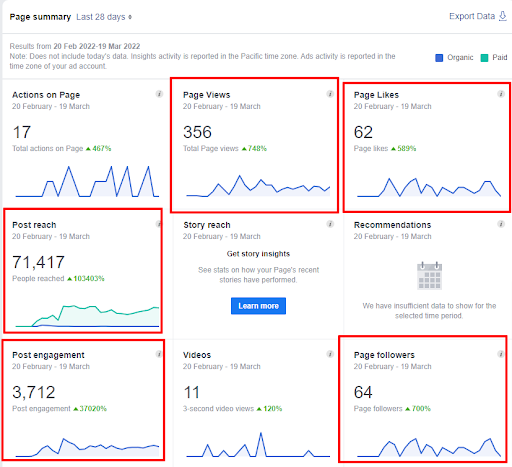
Task: Click the info icon on Videos card
Action: click(x=330, y=354)
